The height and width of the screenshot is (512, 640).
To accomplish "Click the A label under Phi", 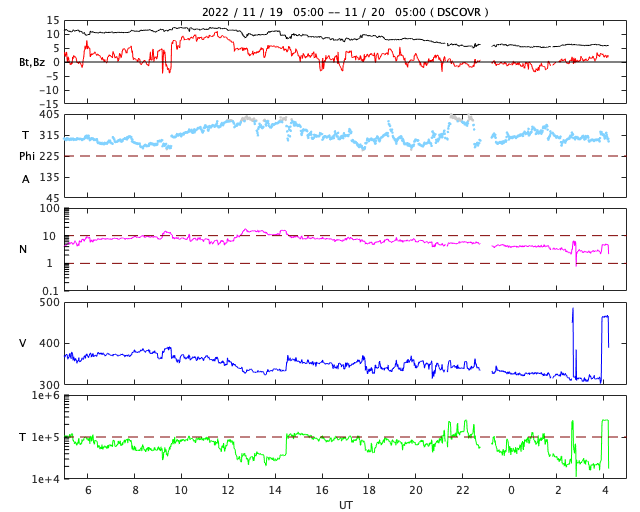I will tap(26, 179).
